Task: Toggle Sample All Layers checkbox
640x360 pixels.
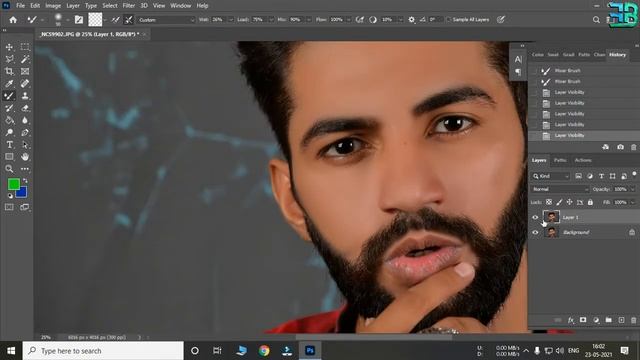Action: (x=449, y=20)
